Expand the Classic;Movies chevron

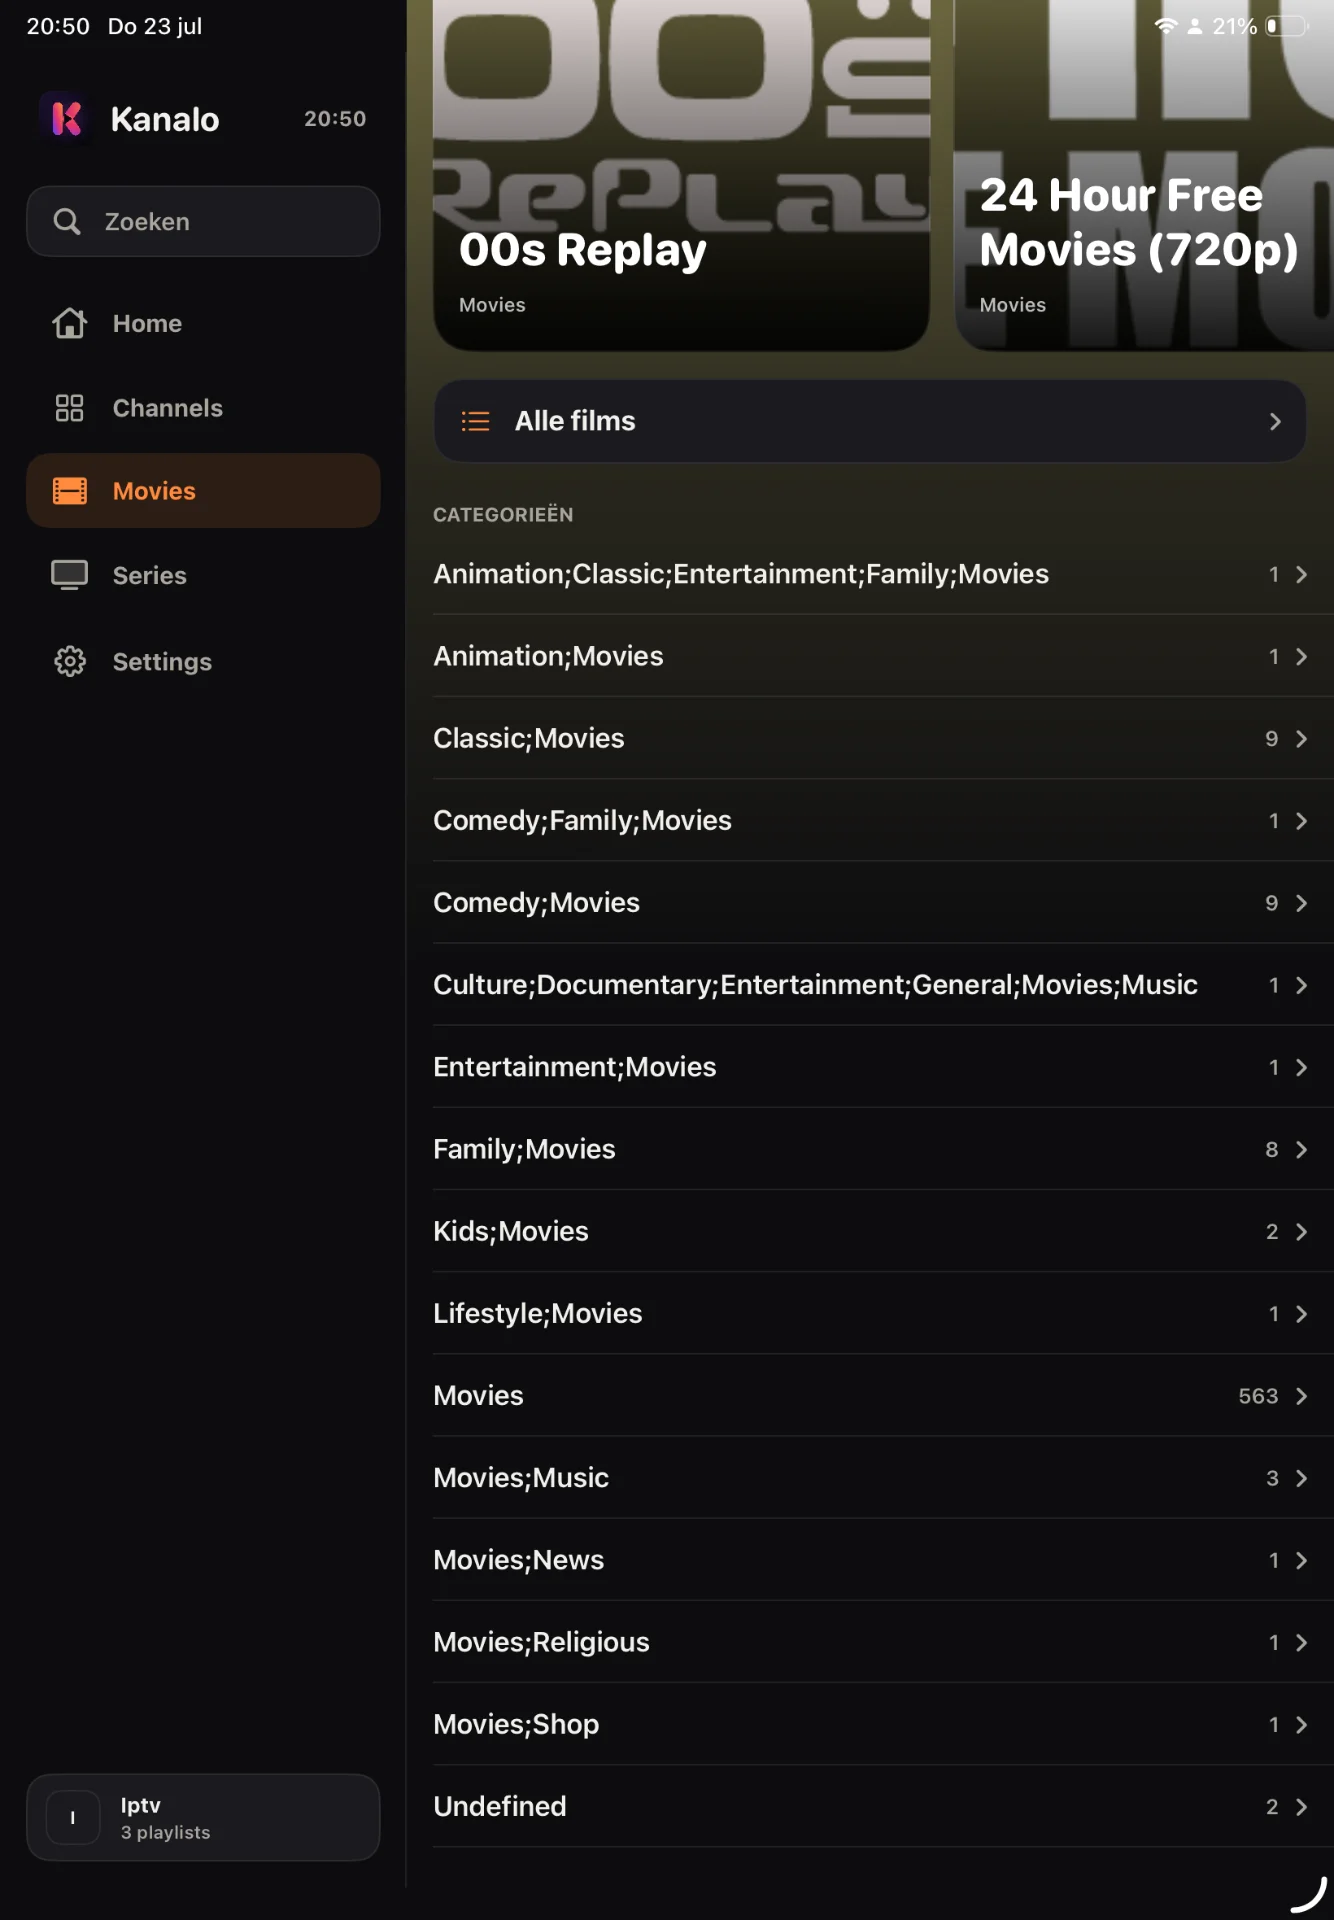pyautogui.click(x=1301, y=738)
